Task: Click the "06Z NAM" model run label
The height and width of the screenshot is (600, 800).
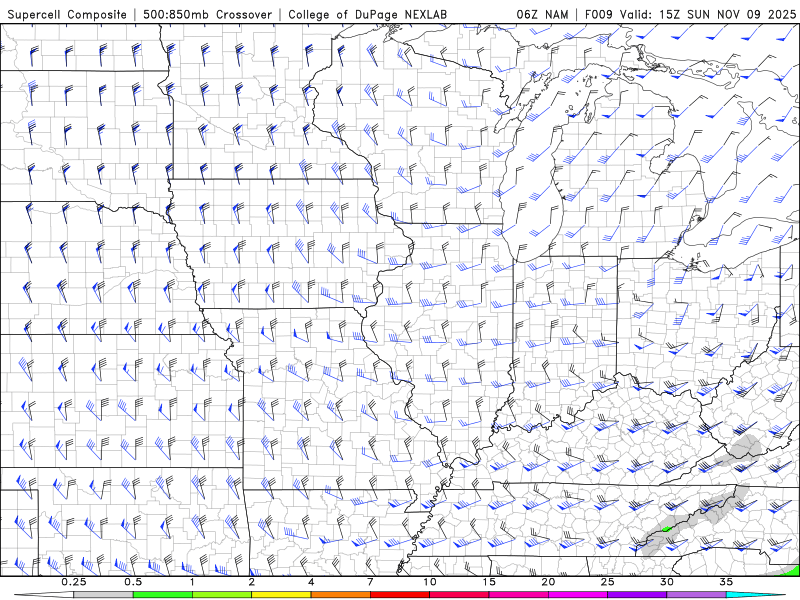Action: (542, 15)
